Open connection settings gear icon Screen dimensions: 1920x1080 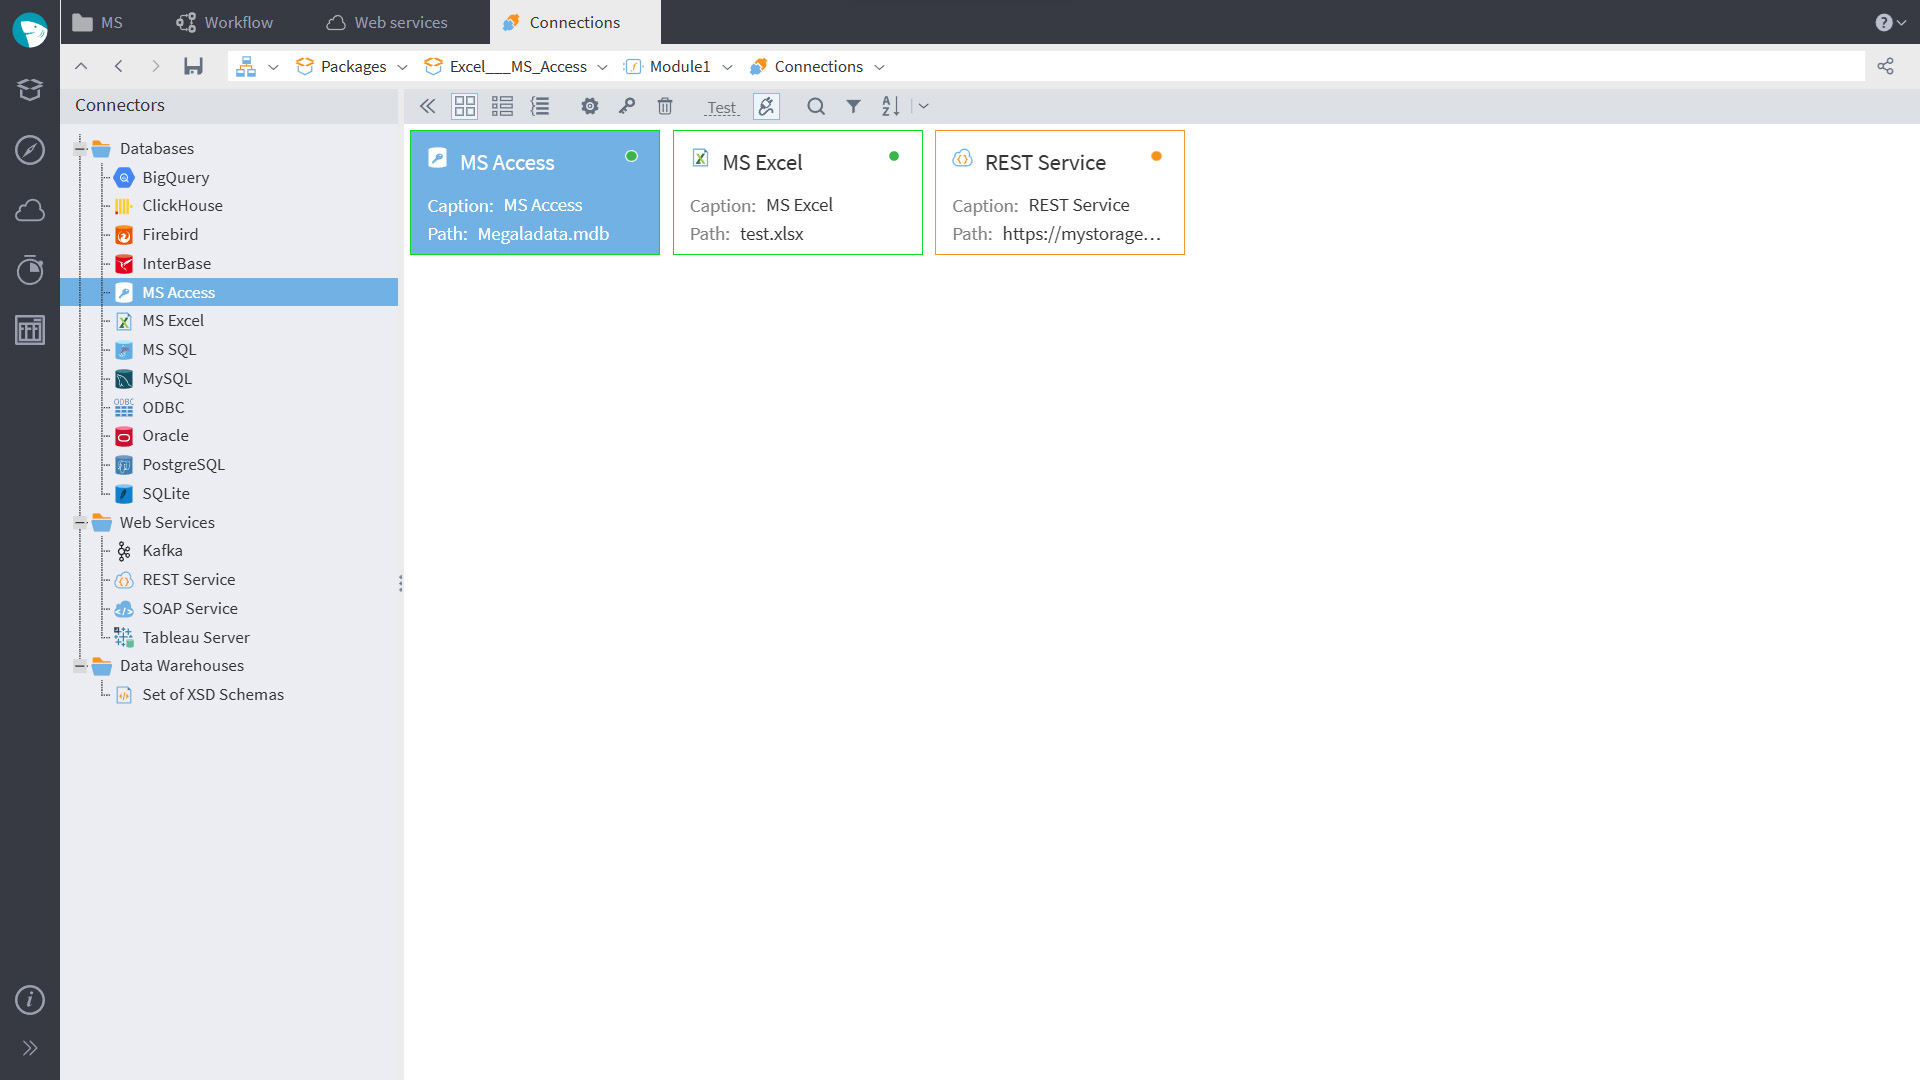pos(590,106)
